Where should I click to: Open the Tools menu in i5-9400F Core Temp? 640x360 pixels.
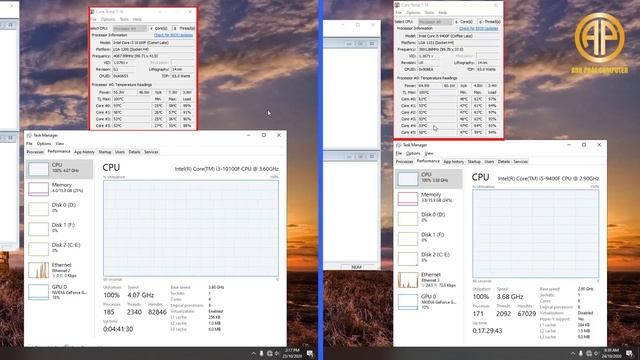coord(429,13)
